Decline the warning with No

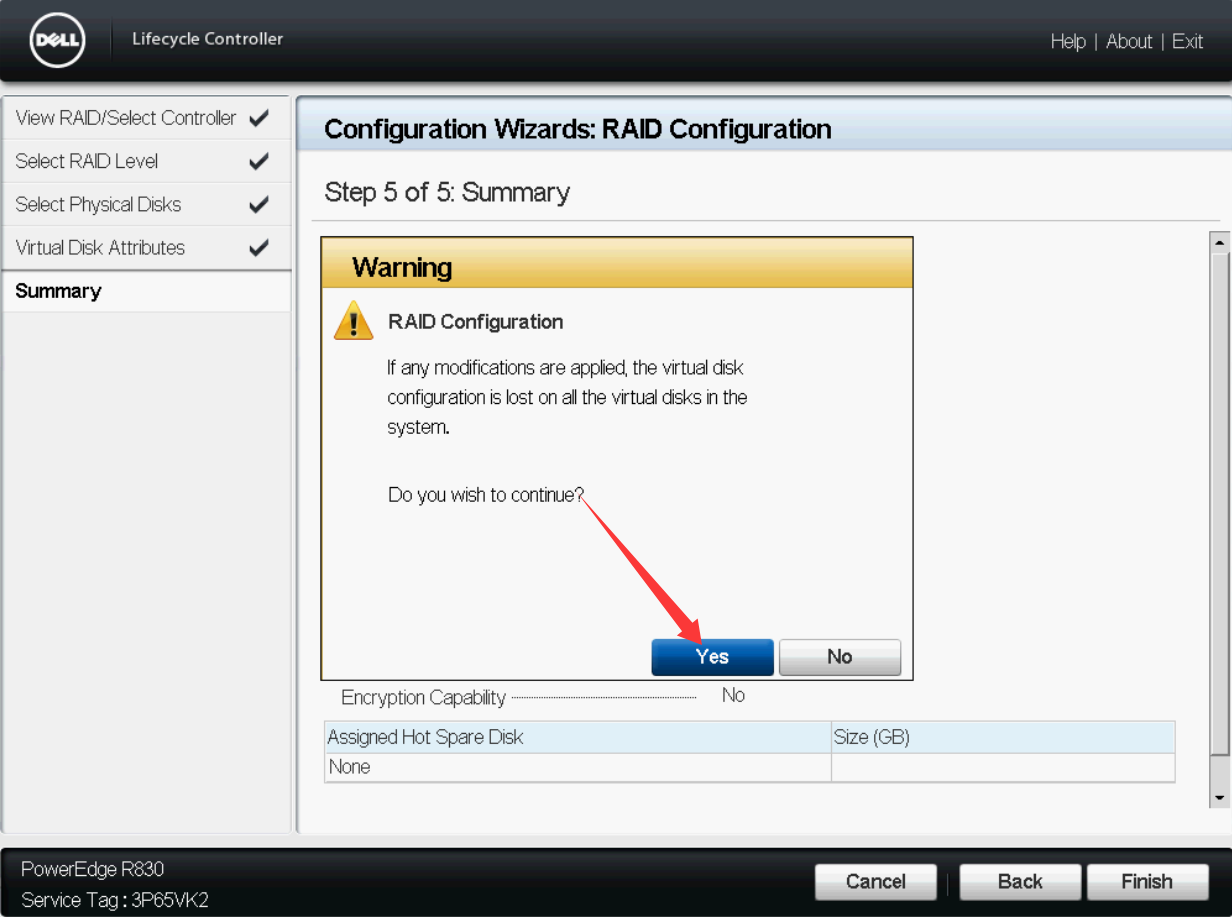(x=839, y=657)
